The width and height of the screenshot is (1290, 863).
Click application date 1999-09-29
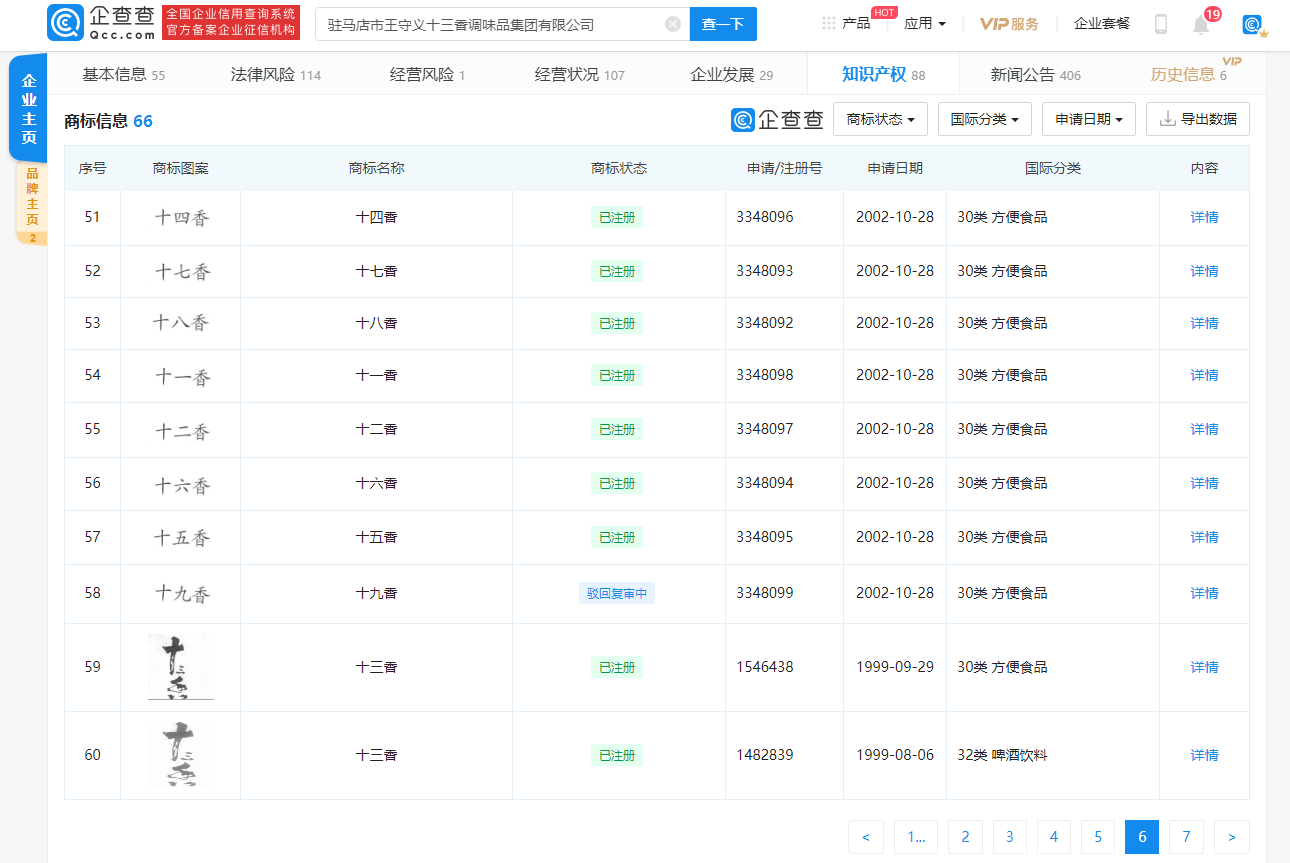pyautogui.click(x=895, y=667)
